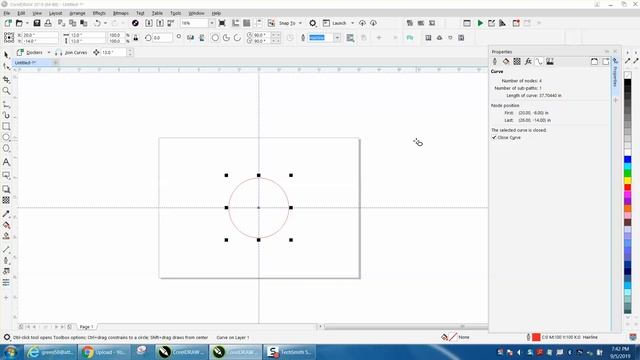Open the Transparency tab in Properties docker

[x=517, y=62]
